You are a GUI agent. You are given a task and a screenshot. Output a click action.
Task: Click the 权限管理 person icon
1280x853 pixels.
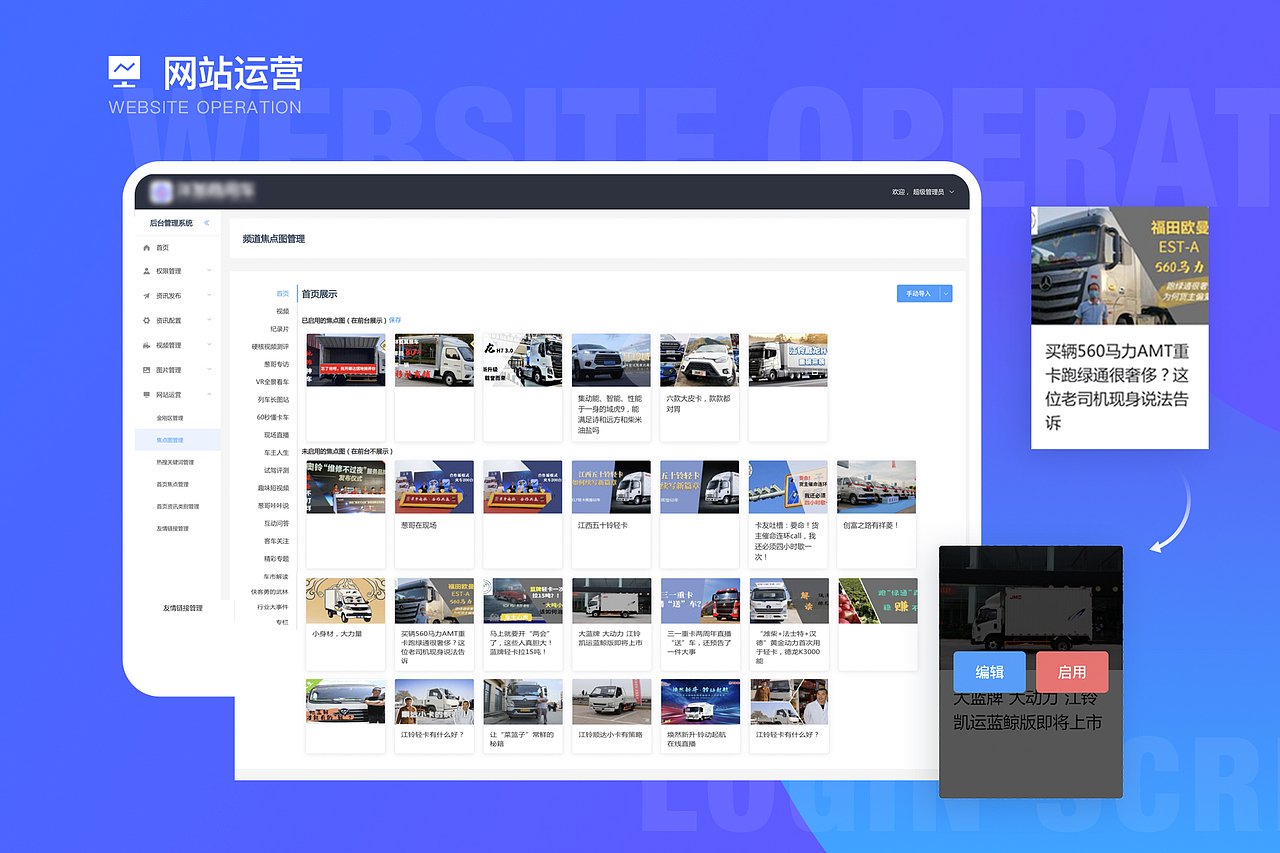[x=147, y=271]
